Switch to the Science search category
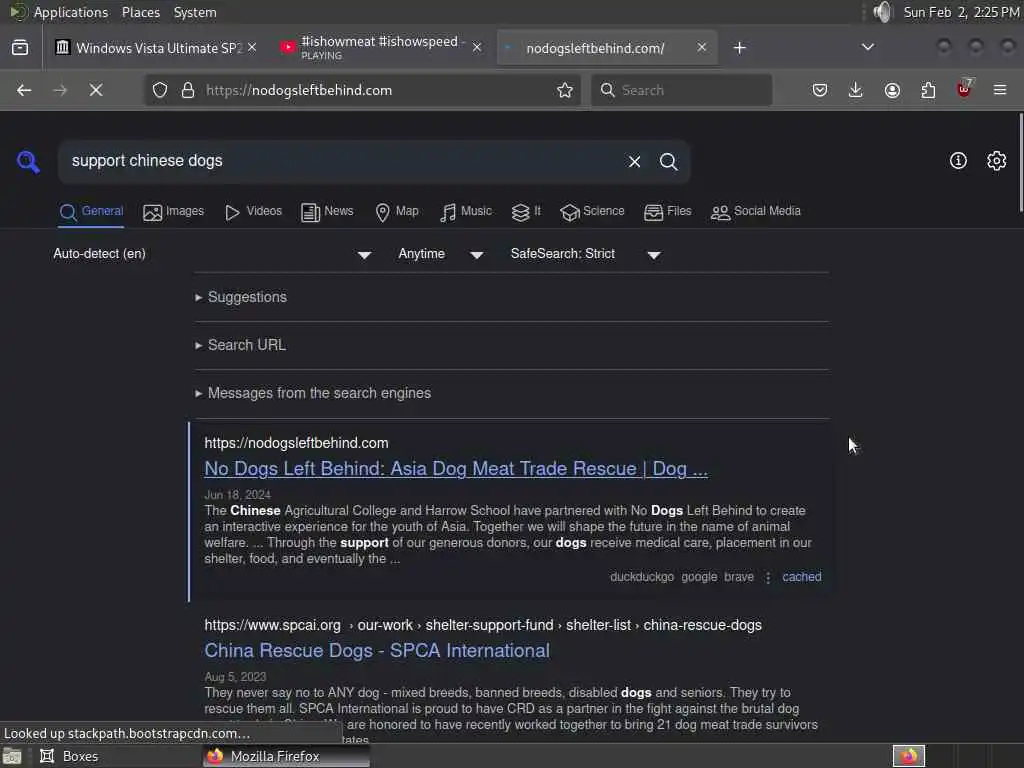1024x768 pixels. (592, 212)
